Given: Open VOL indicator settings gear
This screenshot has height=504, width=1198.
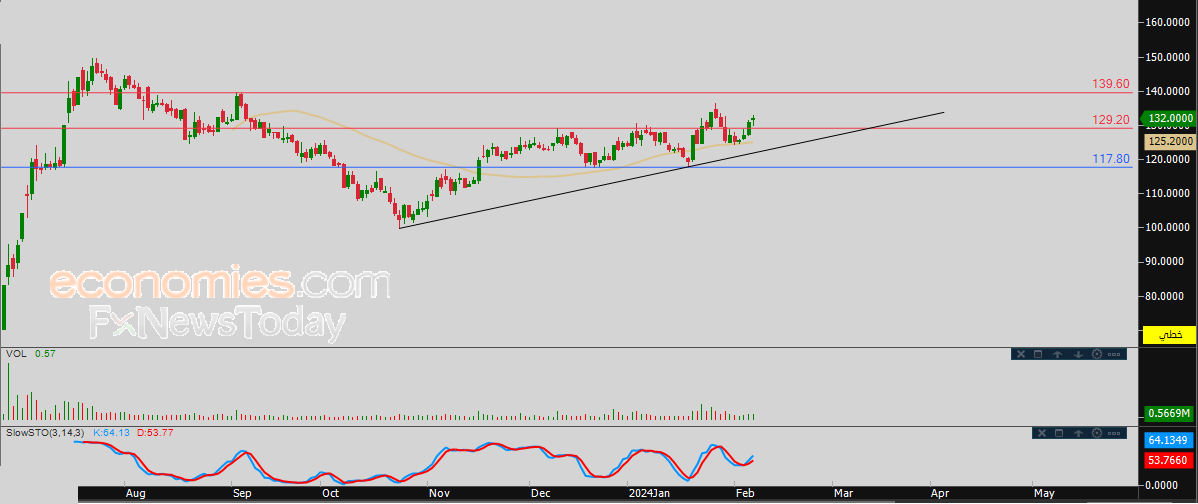Looking at the screenshot, I should coord(1097,354).
